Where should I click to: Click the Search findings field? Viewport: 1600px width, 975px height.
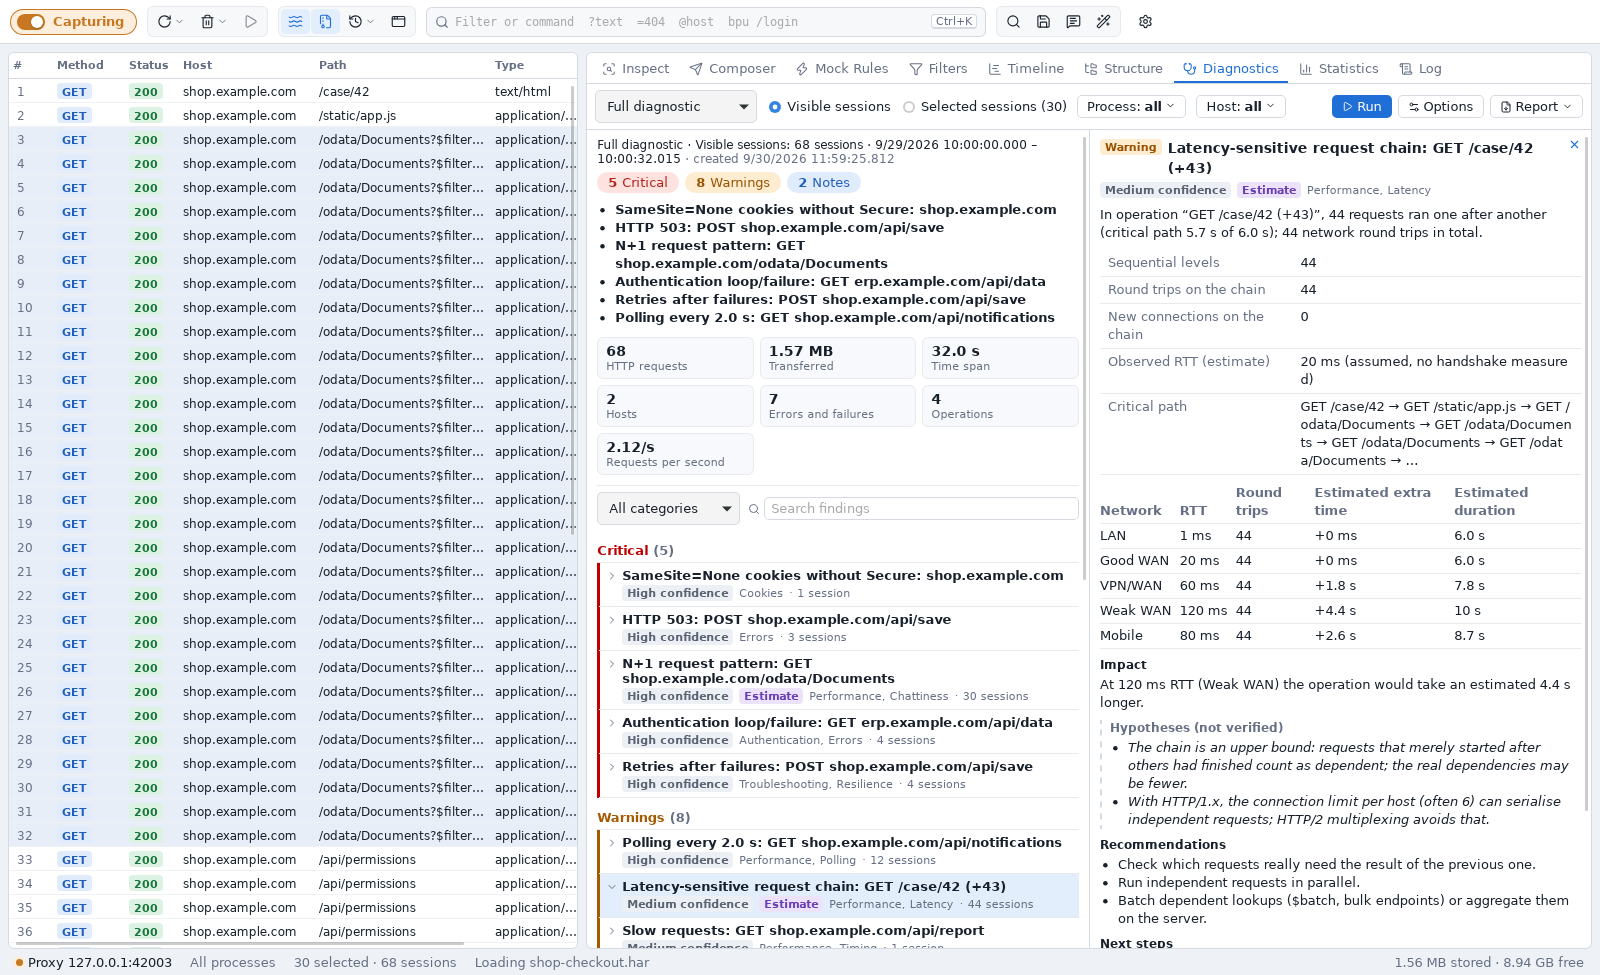(921, 508)
